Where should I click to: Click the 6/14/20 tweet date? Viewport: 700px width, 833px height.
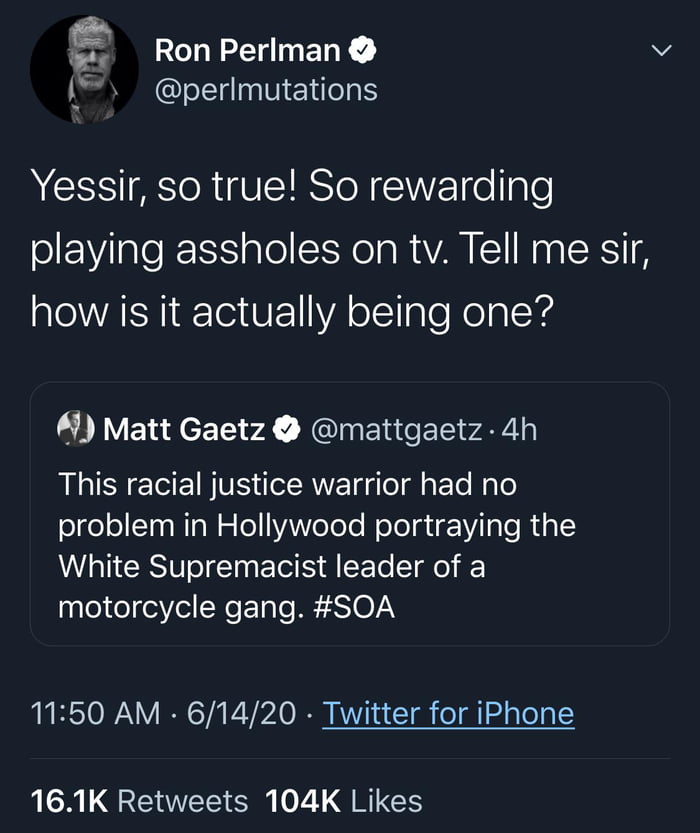tap(240, 713)
